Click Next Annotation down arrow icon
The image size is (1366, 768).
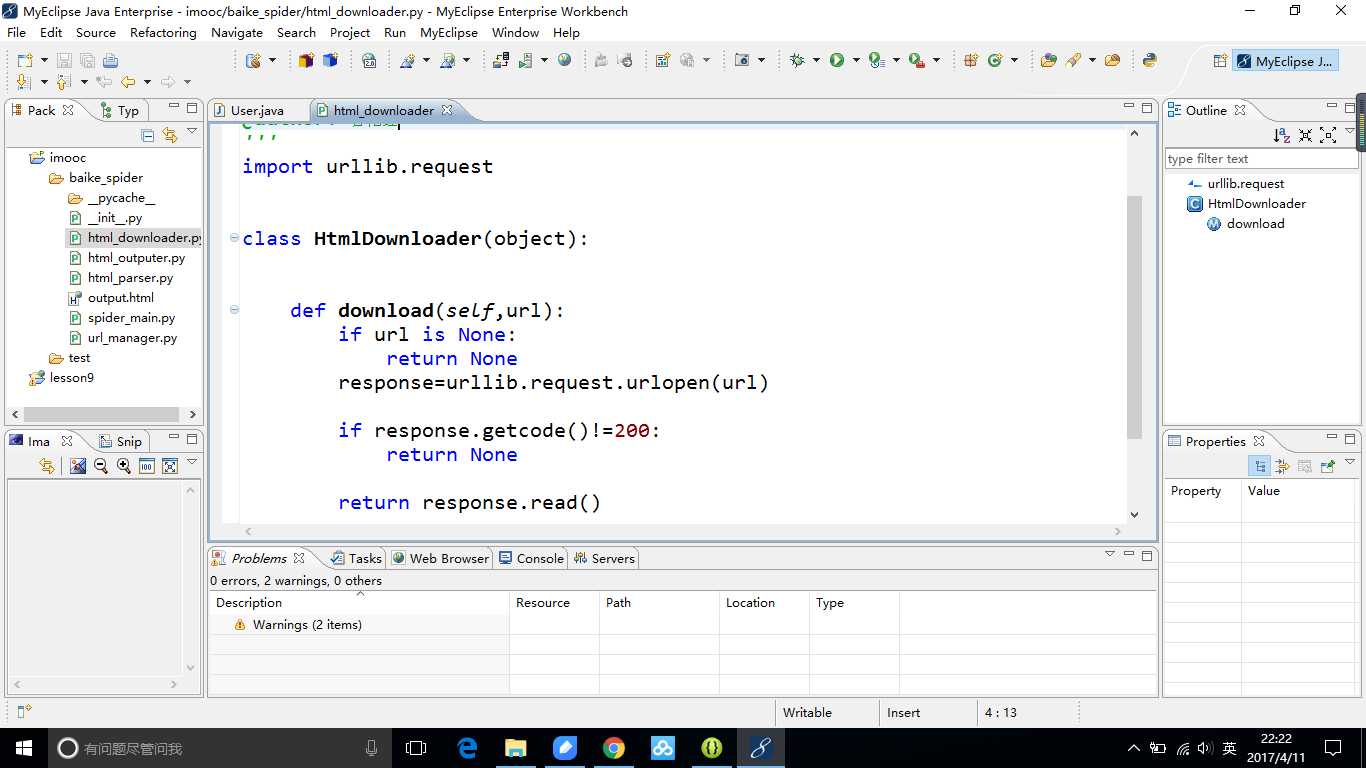tap(25, 82)
